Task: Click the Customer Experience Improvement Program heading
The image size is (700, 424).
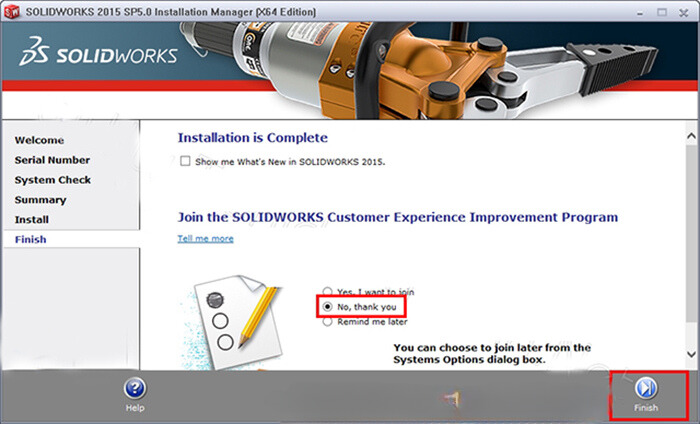Action: point(398,217)
